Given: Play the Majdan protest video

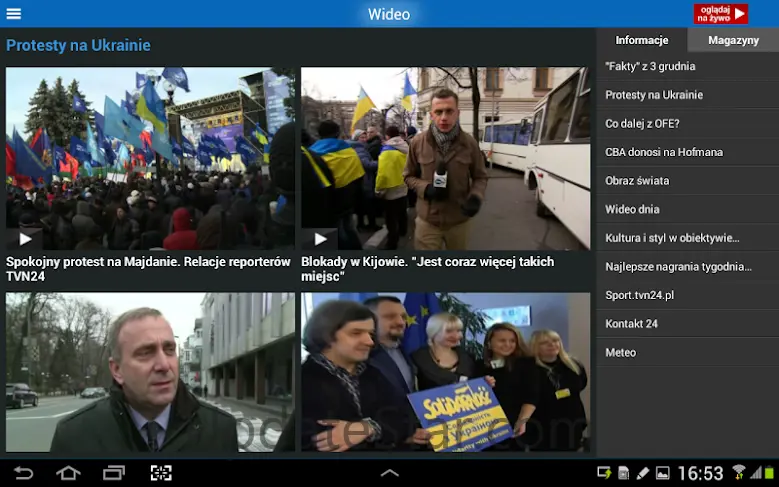Looking at the screenshot, I should click(x=25, y=239).
